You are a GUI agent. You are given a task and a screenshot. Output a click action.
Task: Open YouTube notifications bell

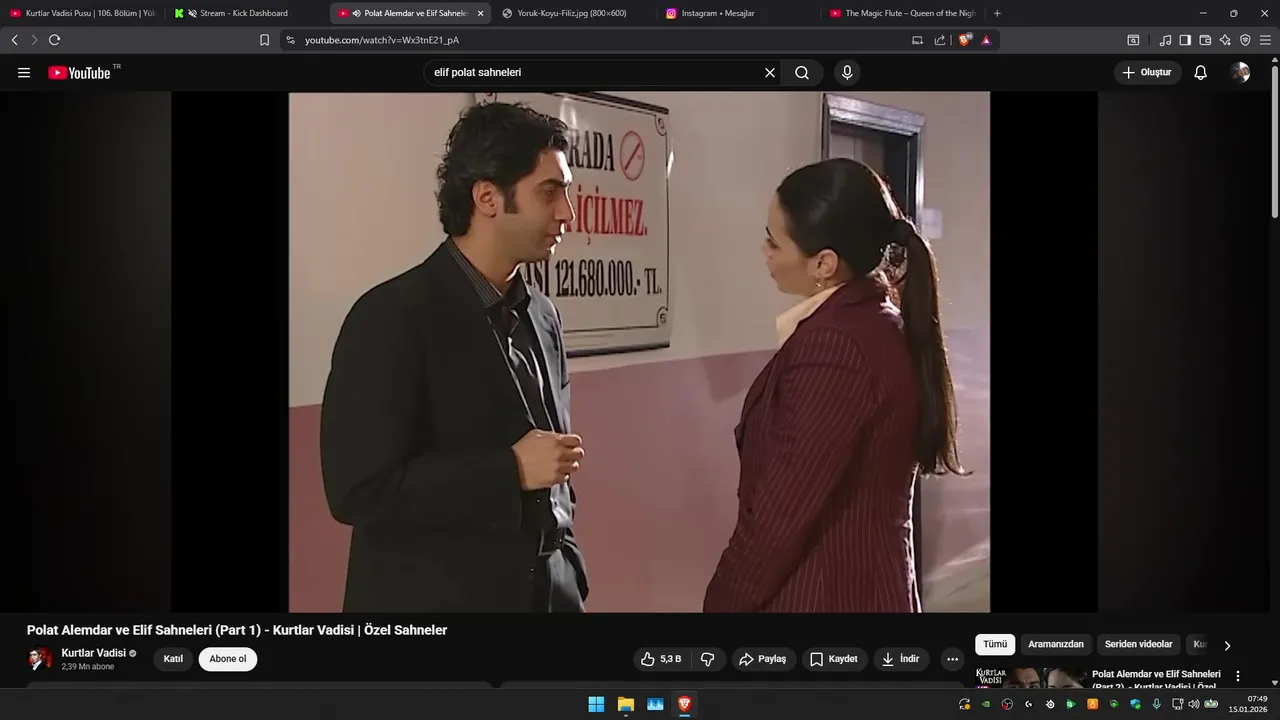[x=1201, y=73]
